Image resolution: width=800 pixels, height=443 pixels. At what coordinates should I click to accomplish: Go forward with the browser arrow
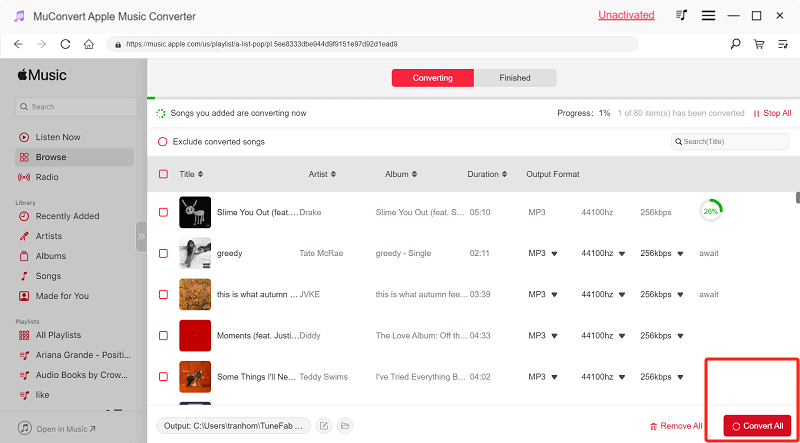[42, 44]
